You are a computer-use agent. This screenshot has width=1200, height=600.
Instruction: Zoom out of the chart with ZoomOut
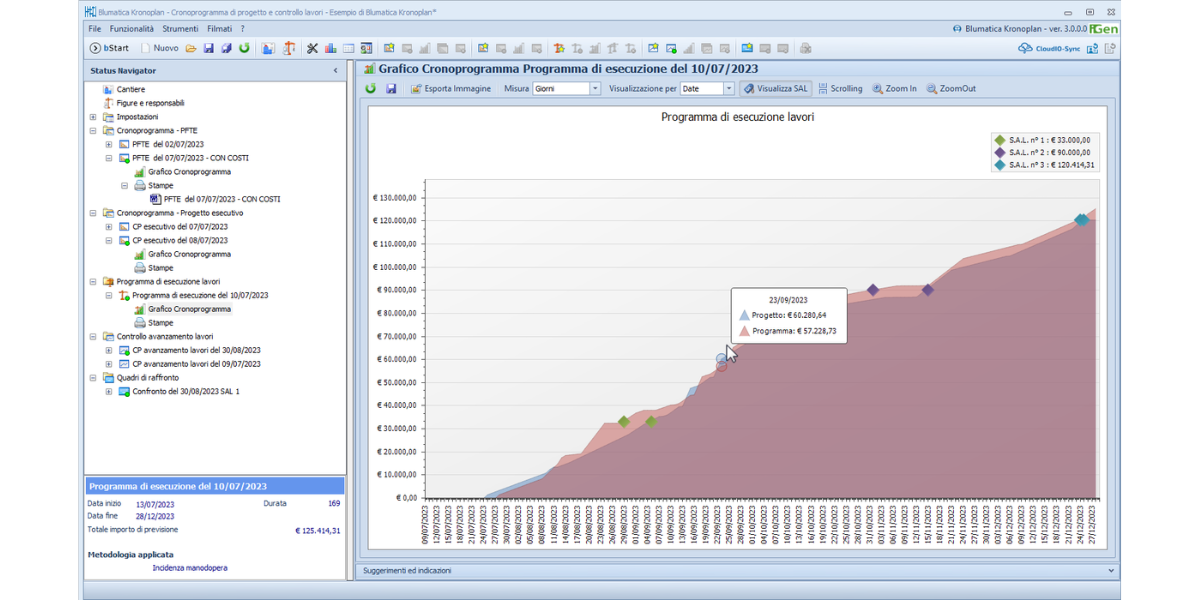click(x=951, y=89)
